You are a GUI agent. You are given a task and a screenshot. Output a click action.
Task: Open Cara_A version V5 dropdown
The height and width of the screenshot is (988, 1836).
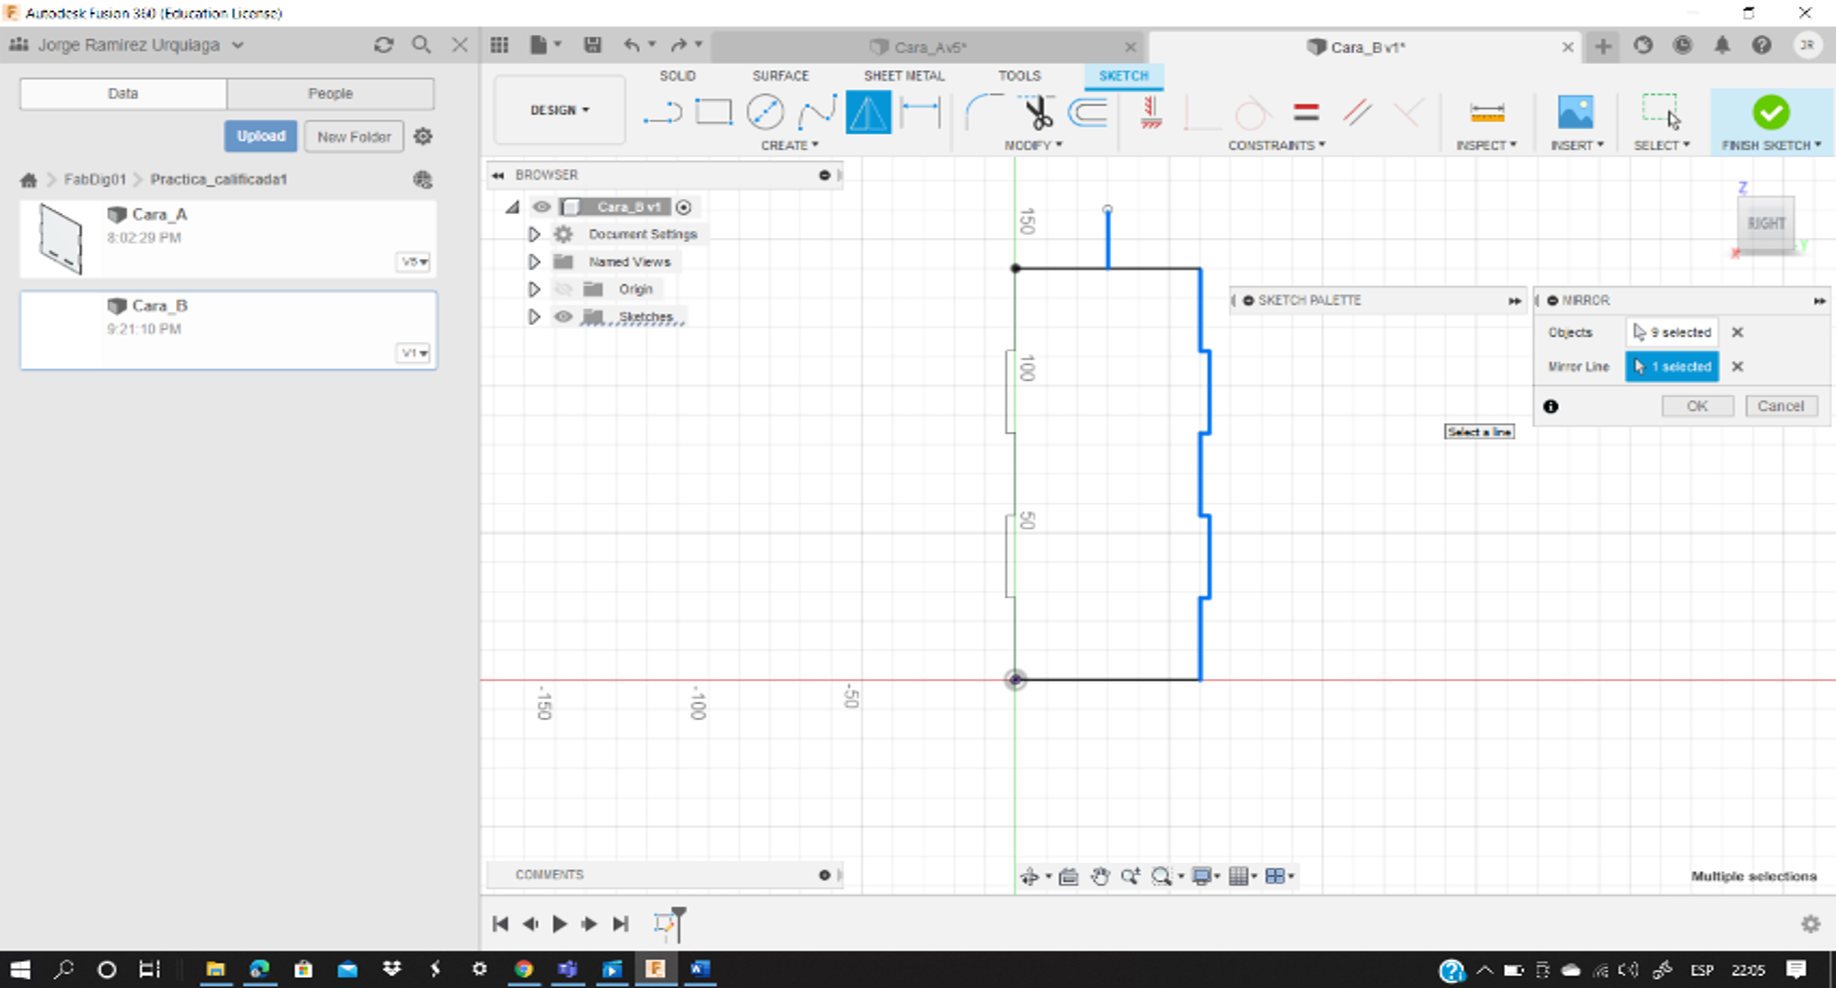coord(414,262)
